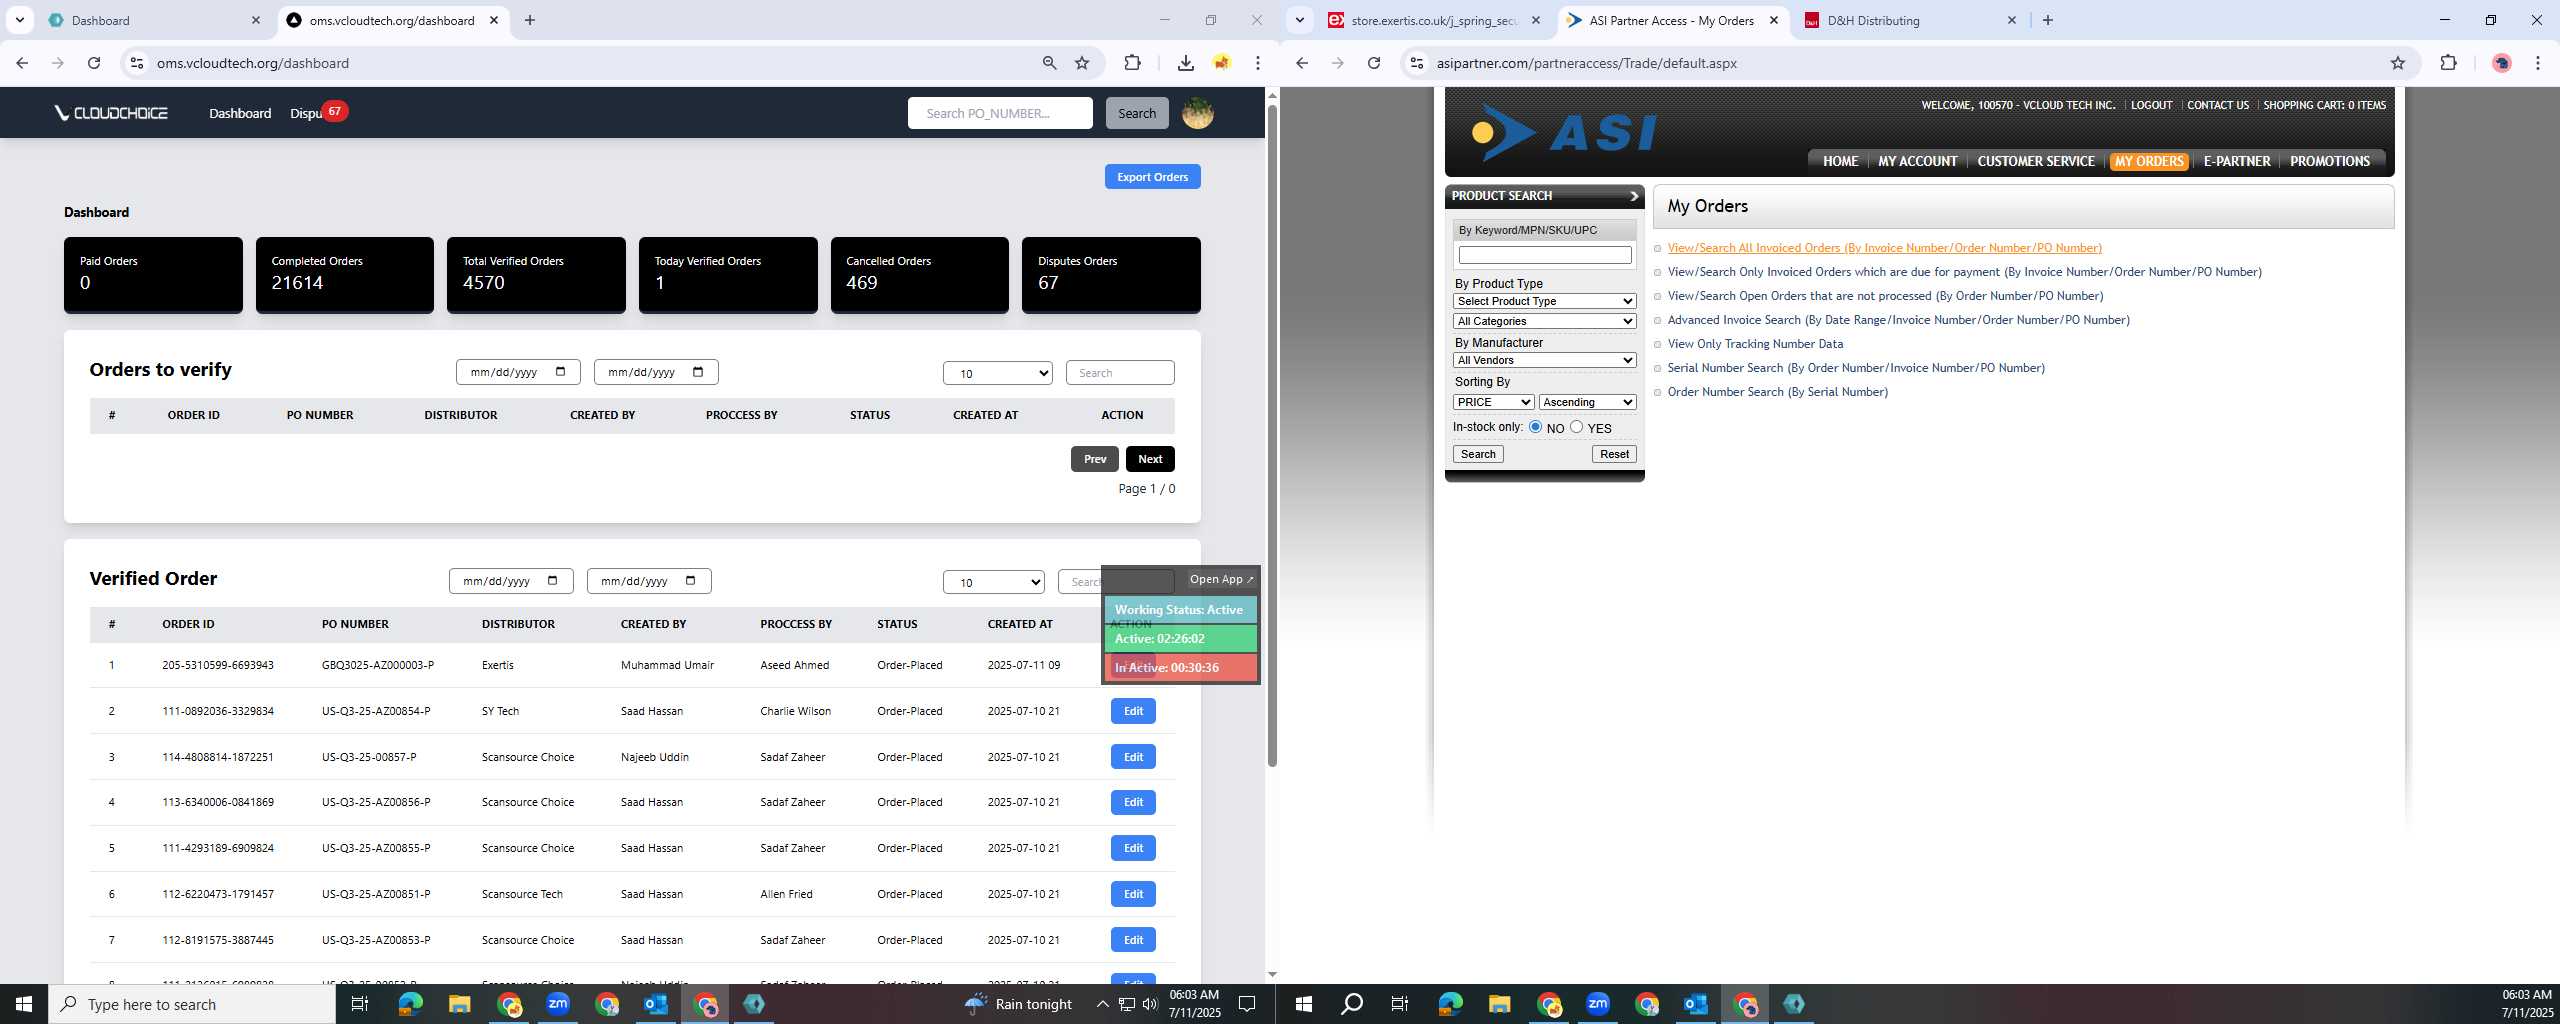This screenshot has width=2560, height=1024.
Task: Focus Search field in Orders to verify
Action: pyautogui.click(x=1120, y=373)
